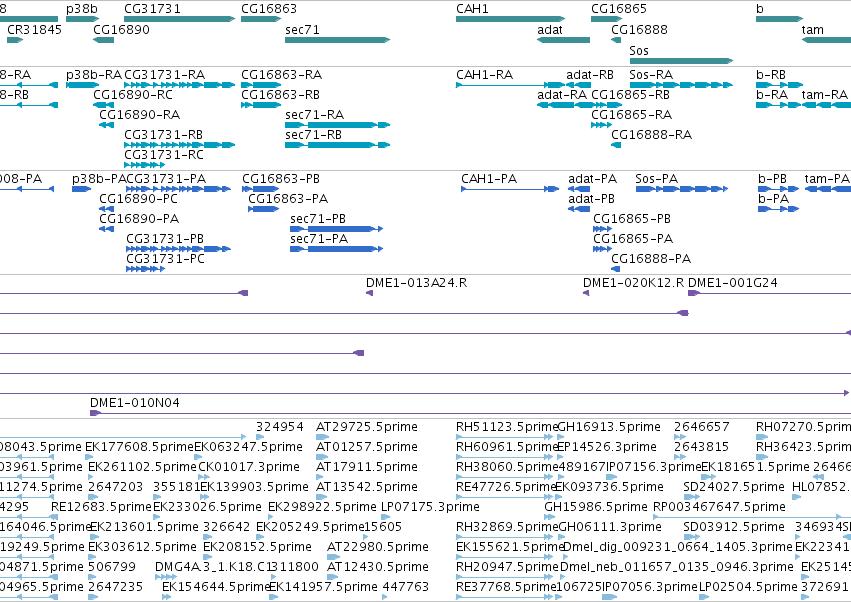This screenshot has width=851, height=602.
Task: Click protein sec71-PB bar
Action: [336, 229]
